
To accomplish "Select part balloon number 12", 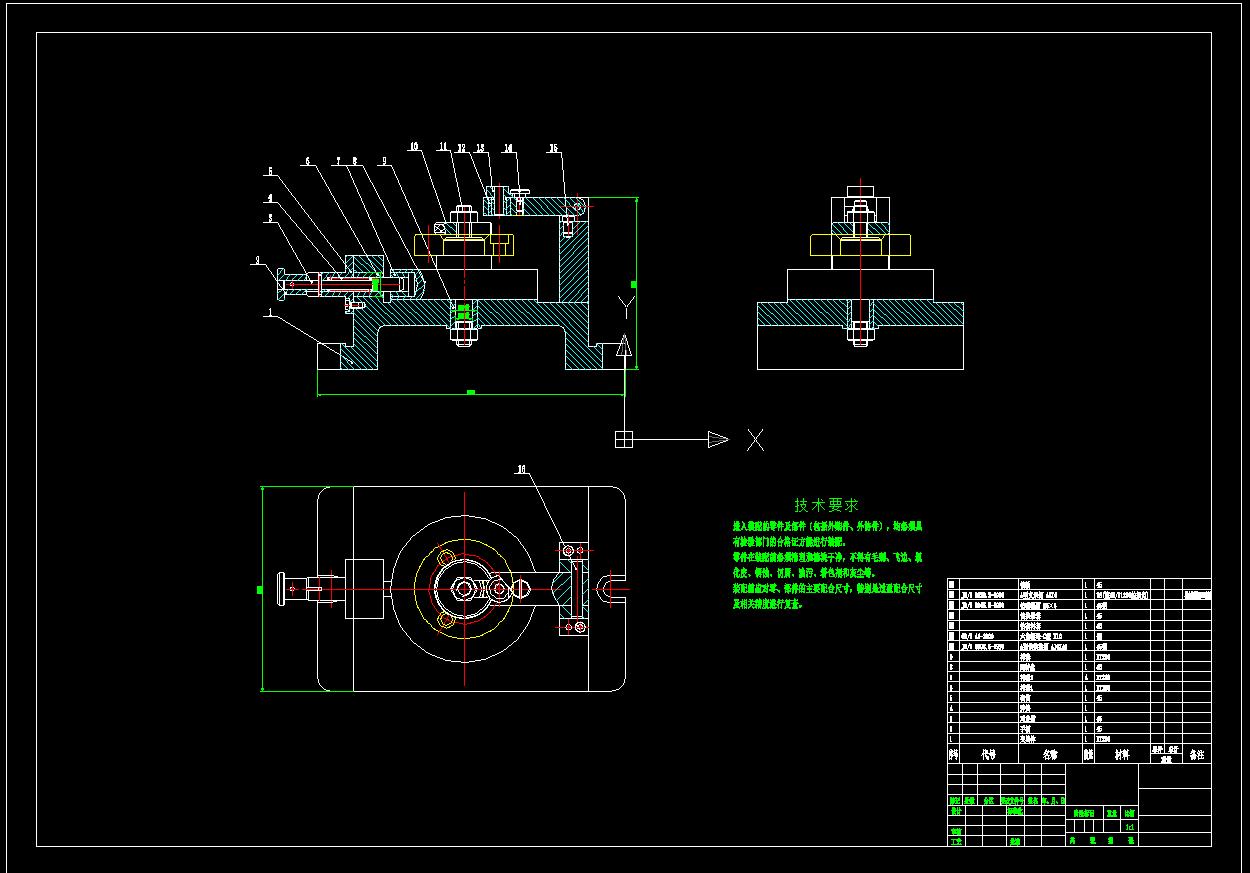I will pos(462,147).
